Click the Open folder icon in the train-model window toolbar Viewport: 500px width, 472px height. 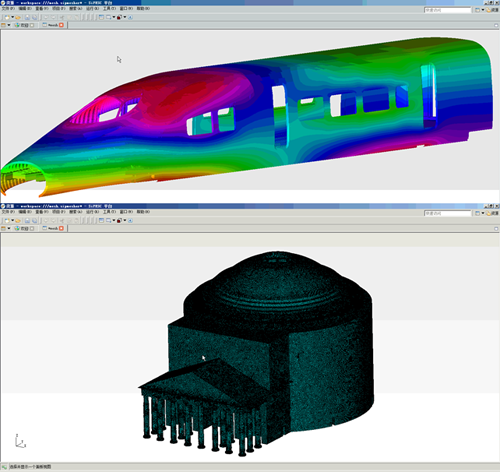tap(18, 17)
